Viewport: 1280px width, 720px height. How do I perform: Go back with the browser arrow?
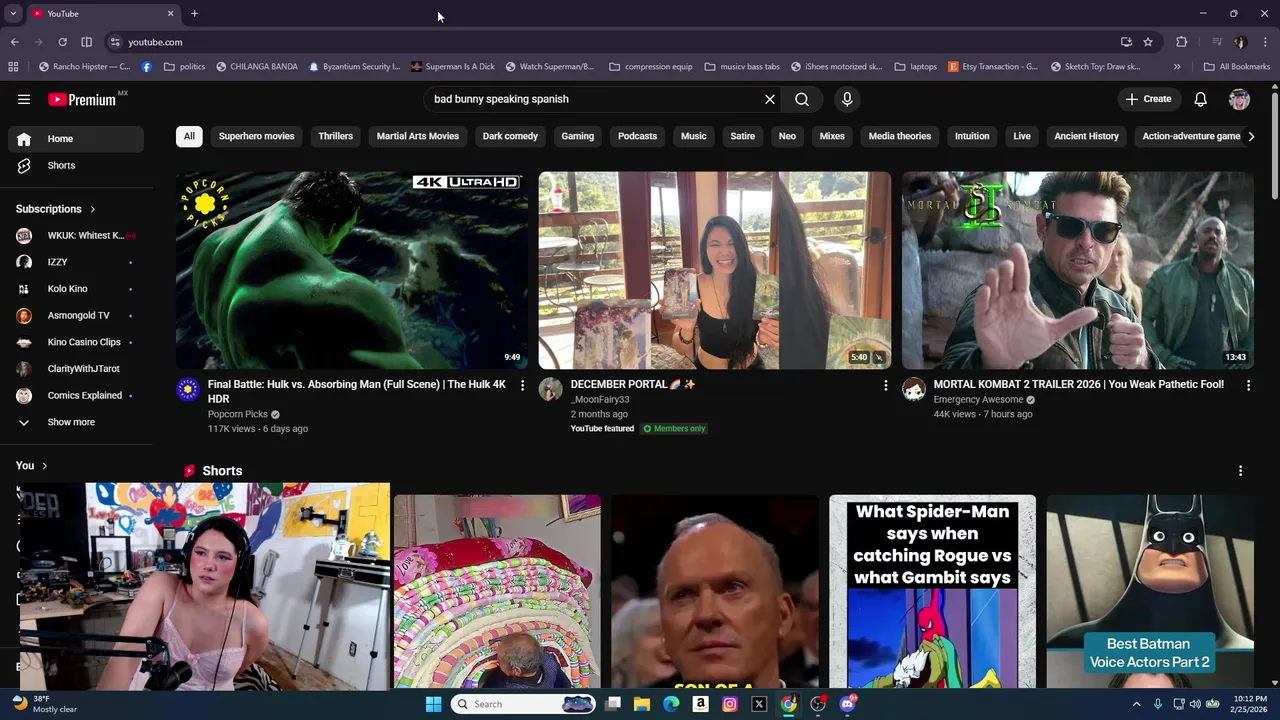click(x=14, y=42)
